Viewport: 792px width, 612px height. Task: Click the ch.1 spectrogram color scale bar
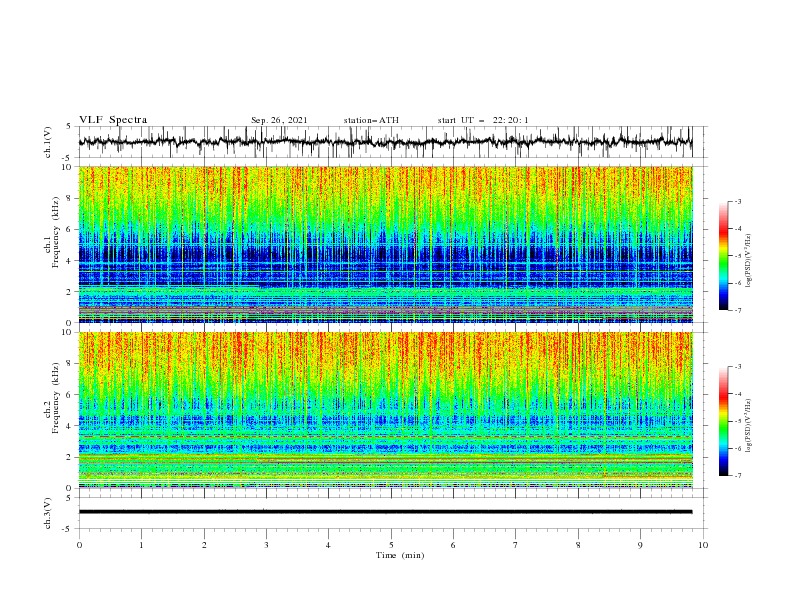[723, 256]
